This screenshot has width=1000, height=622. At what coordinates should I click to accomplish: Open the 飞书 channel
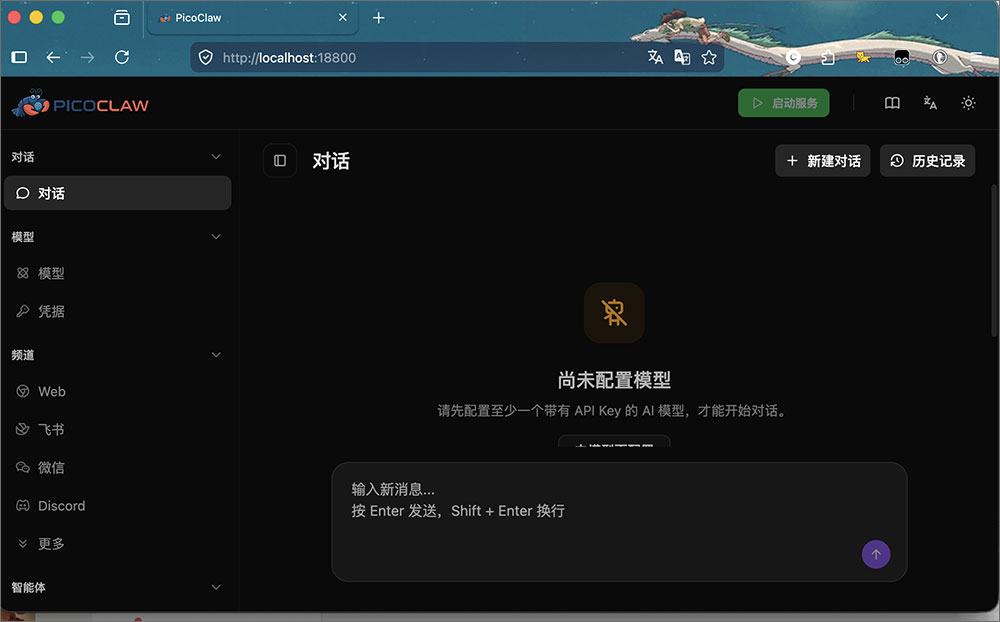[117, 429]
